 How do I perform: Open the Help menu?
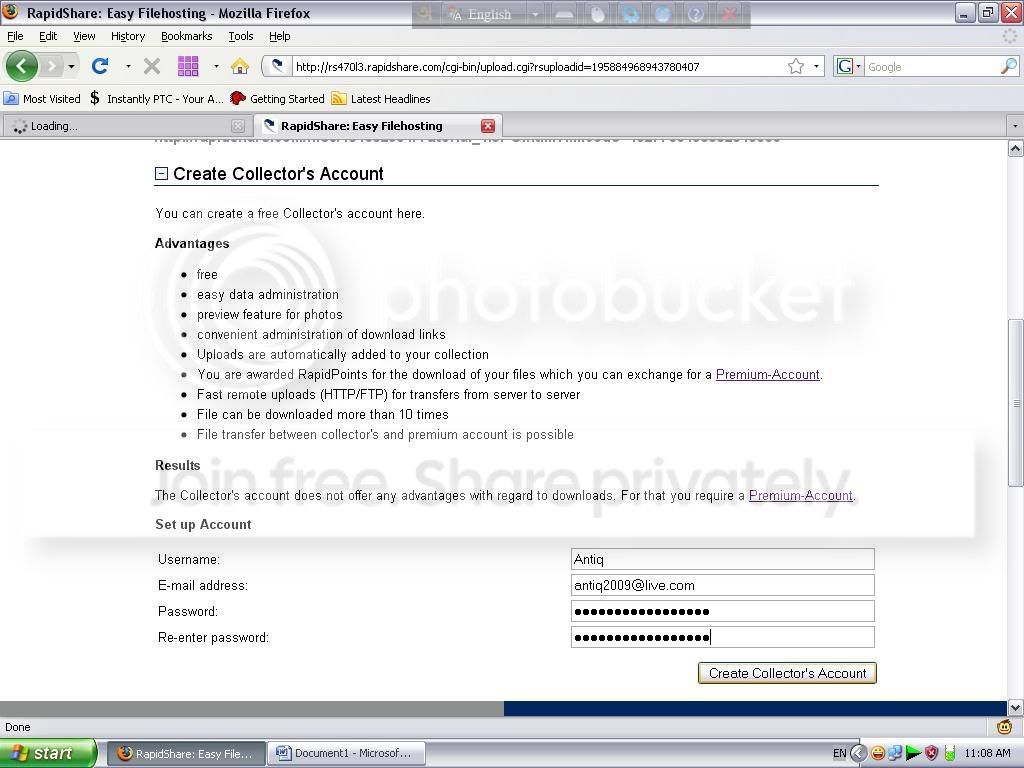(280, 36)
